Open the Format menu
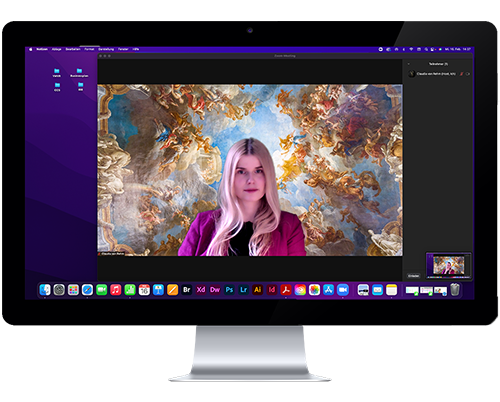This screenshot has width=500, height=402. 89,49
